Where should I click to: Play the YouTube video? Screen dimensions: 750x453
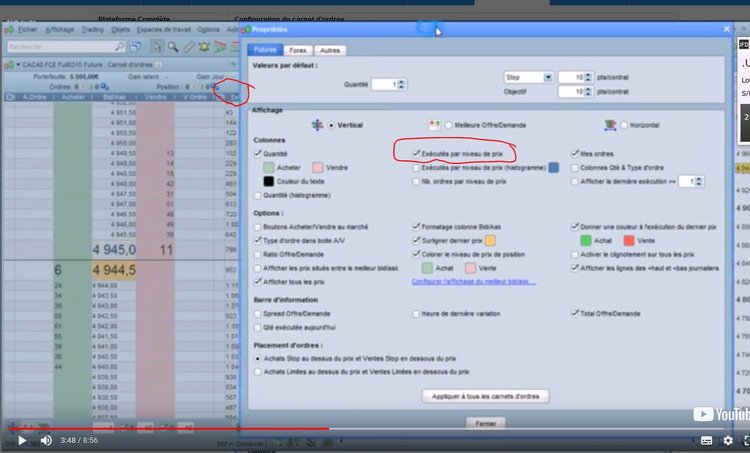point(22,440)
